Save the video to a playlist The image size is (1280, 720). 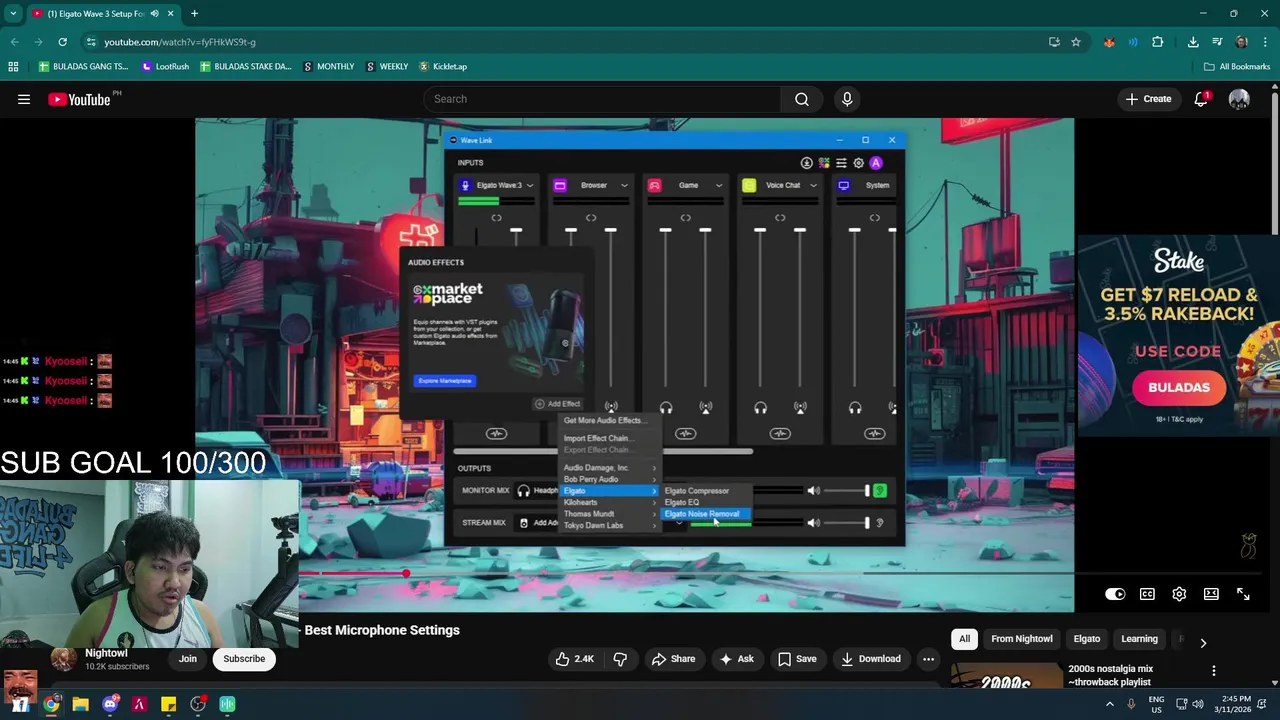click(797, 659)
